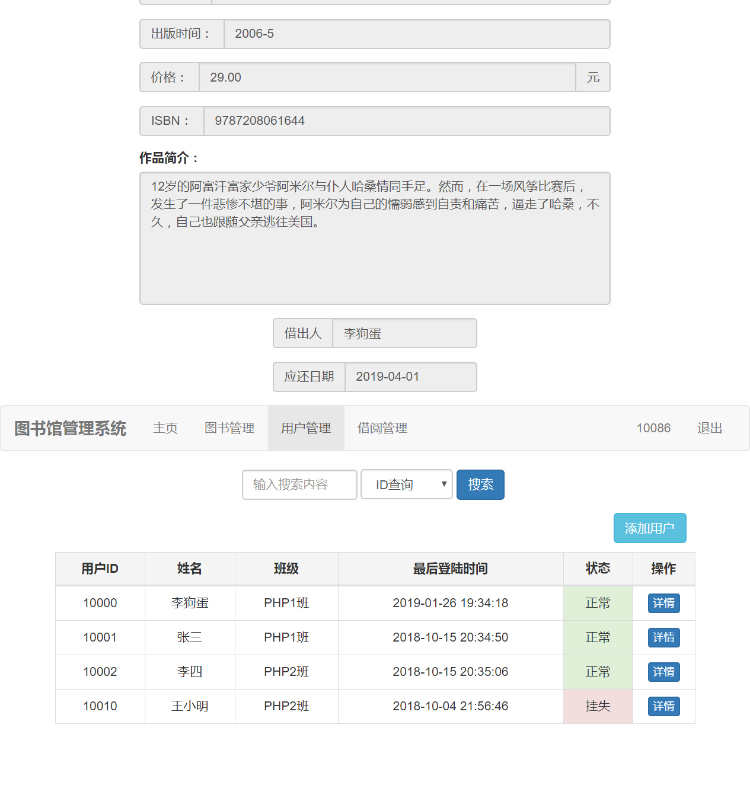Click the 元 currency suffix label

point(593,78)
